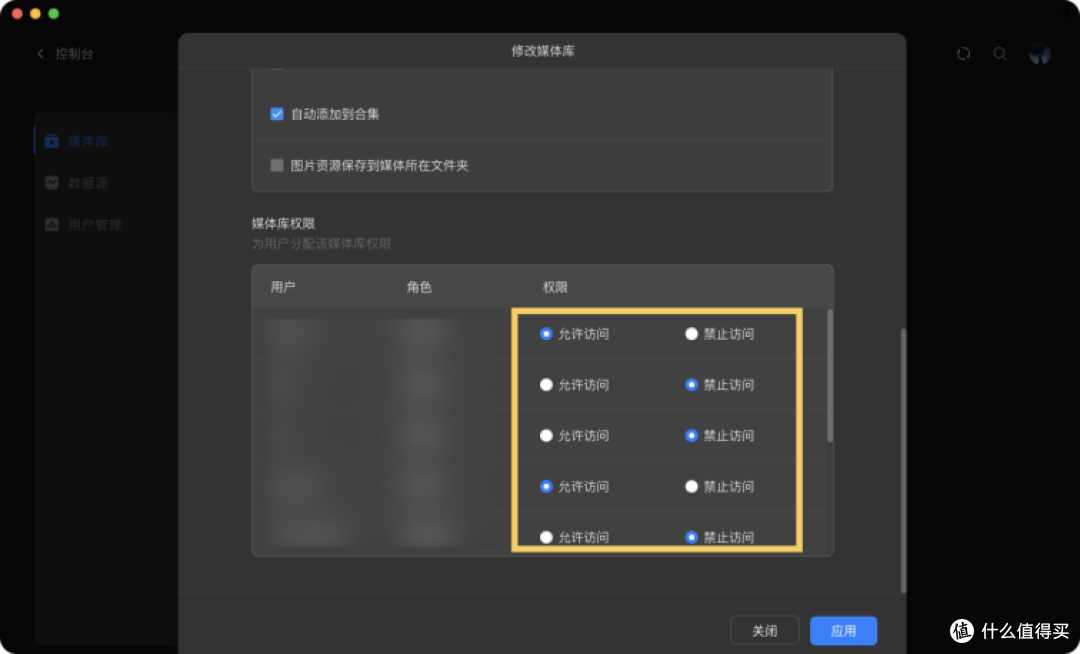Go back to 控制台 using the arrow
The image size is (1080, 654).
40,54
